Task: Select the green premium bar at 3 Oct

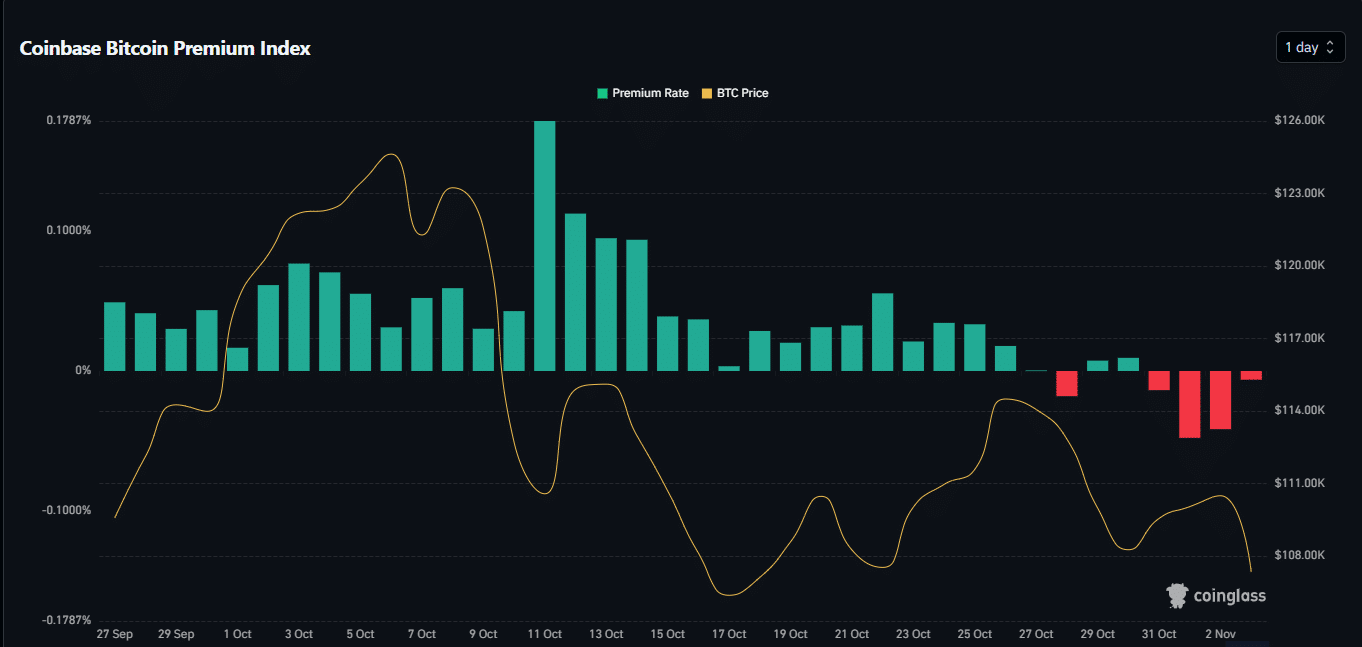Action: pyautogui.click(x=299, y=317)
